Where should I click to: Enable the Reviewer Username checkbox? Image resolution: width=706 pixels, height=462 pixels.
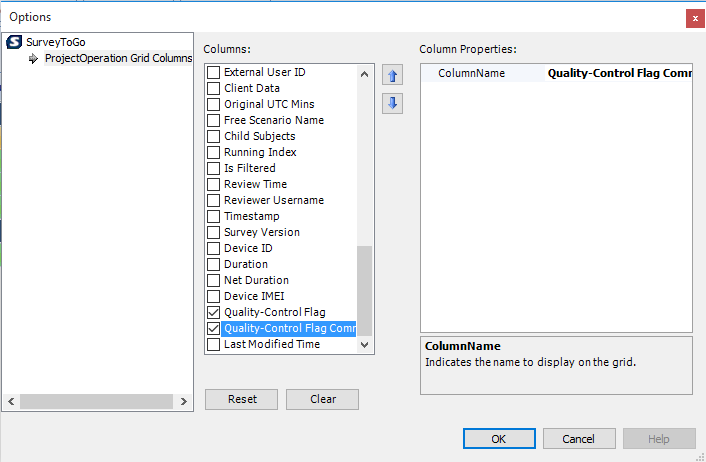click(213, 200)
